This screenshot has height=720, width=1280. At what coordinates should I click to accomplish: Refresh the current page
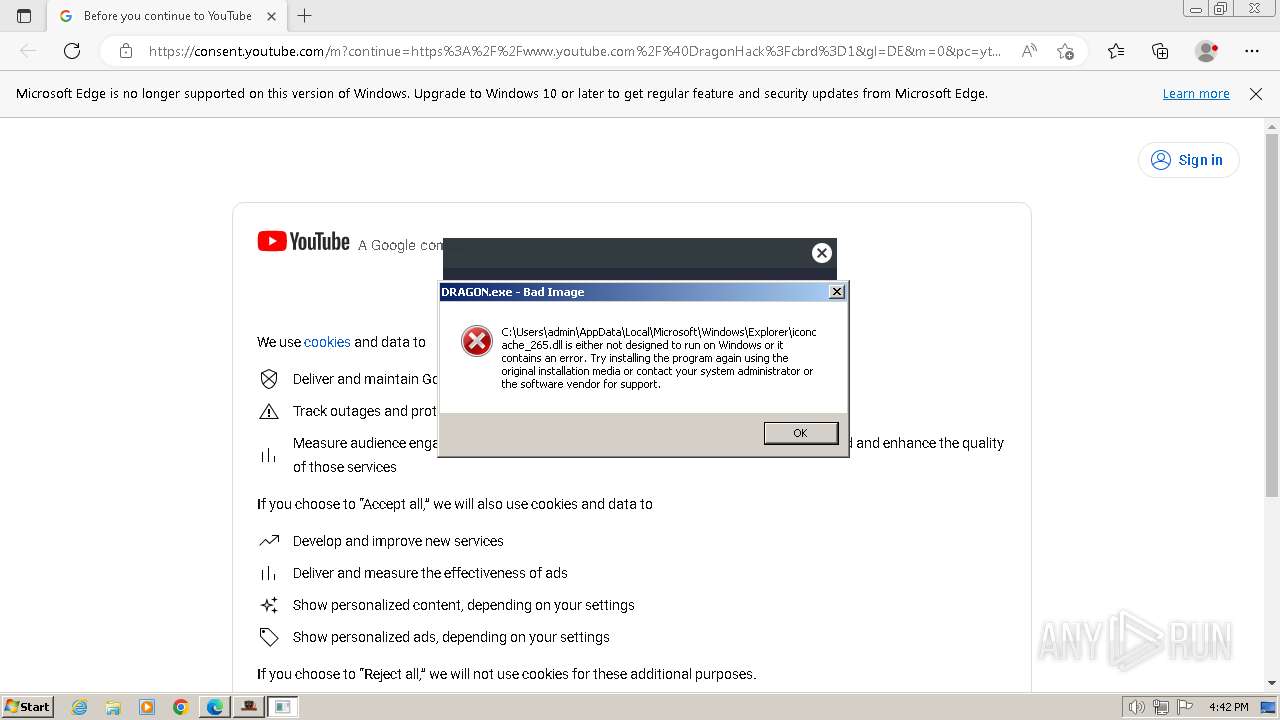72,51
